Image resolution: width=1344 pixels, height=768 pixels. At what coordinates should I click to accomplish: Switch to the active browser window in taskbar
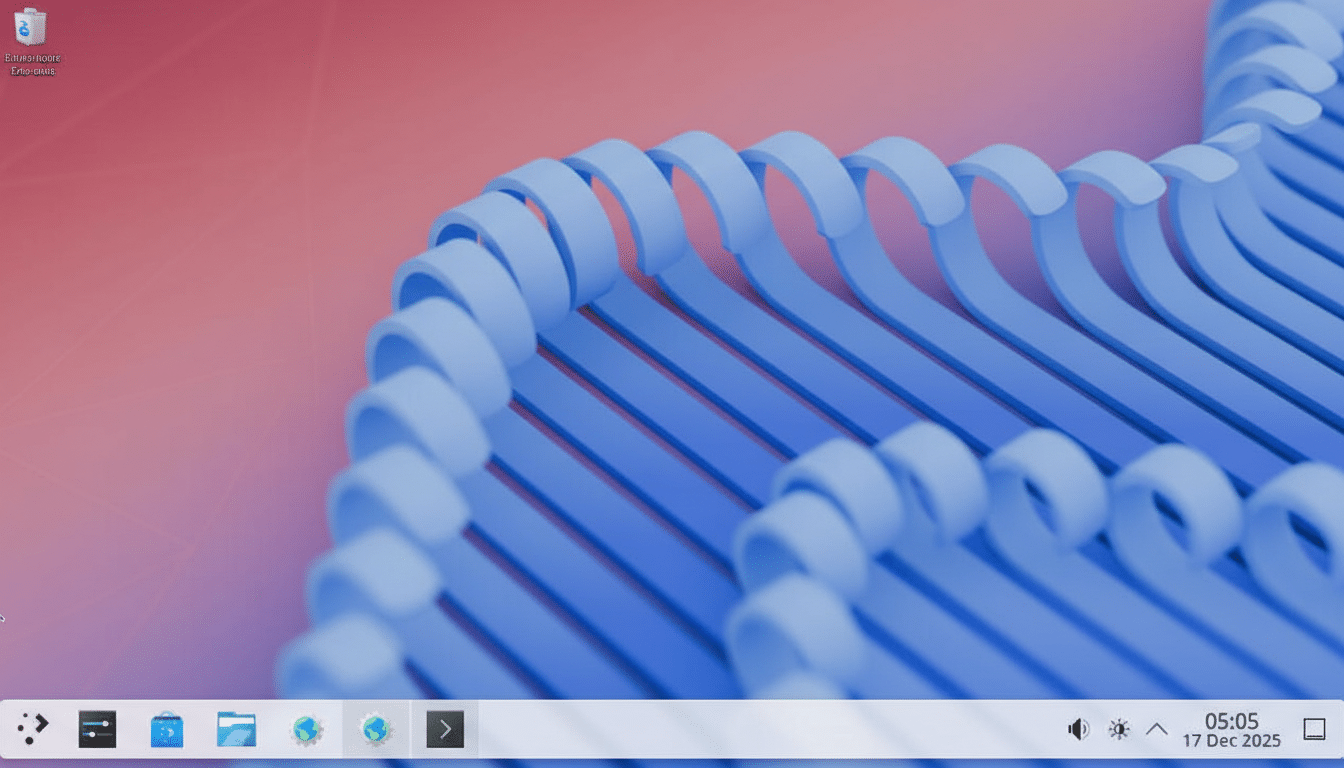(x=375, y=729)
